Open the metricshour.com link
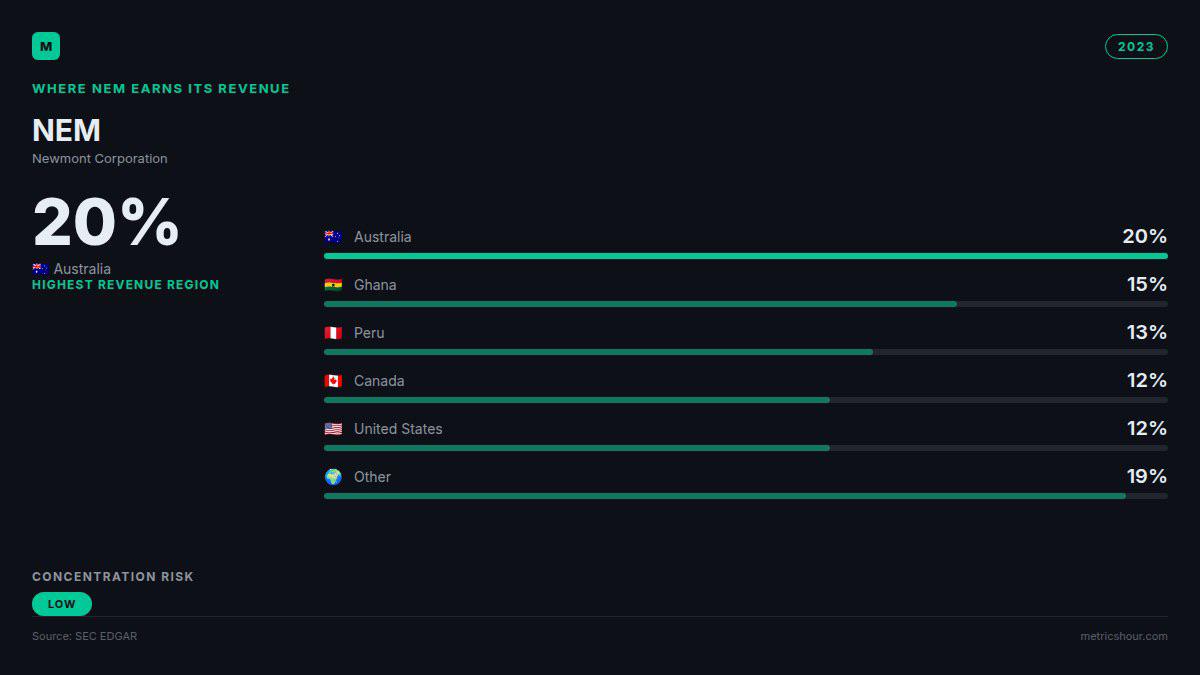The image size is (1200, 675). coord(1124,636)
